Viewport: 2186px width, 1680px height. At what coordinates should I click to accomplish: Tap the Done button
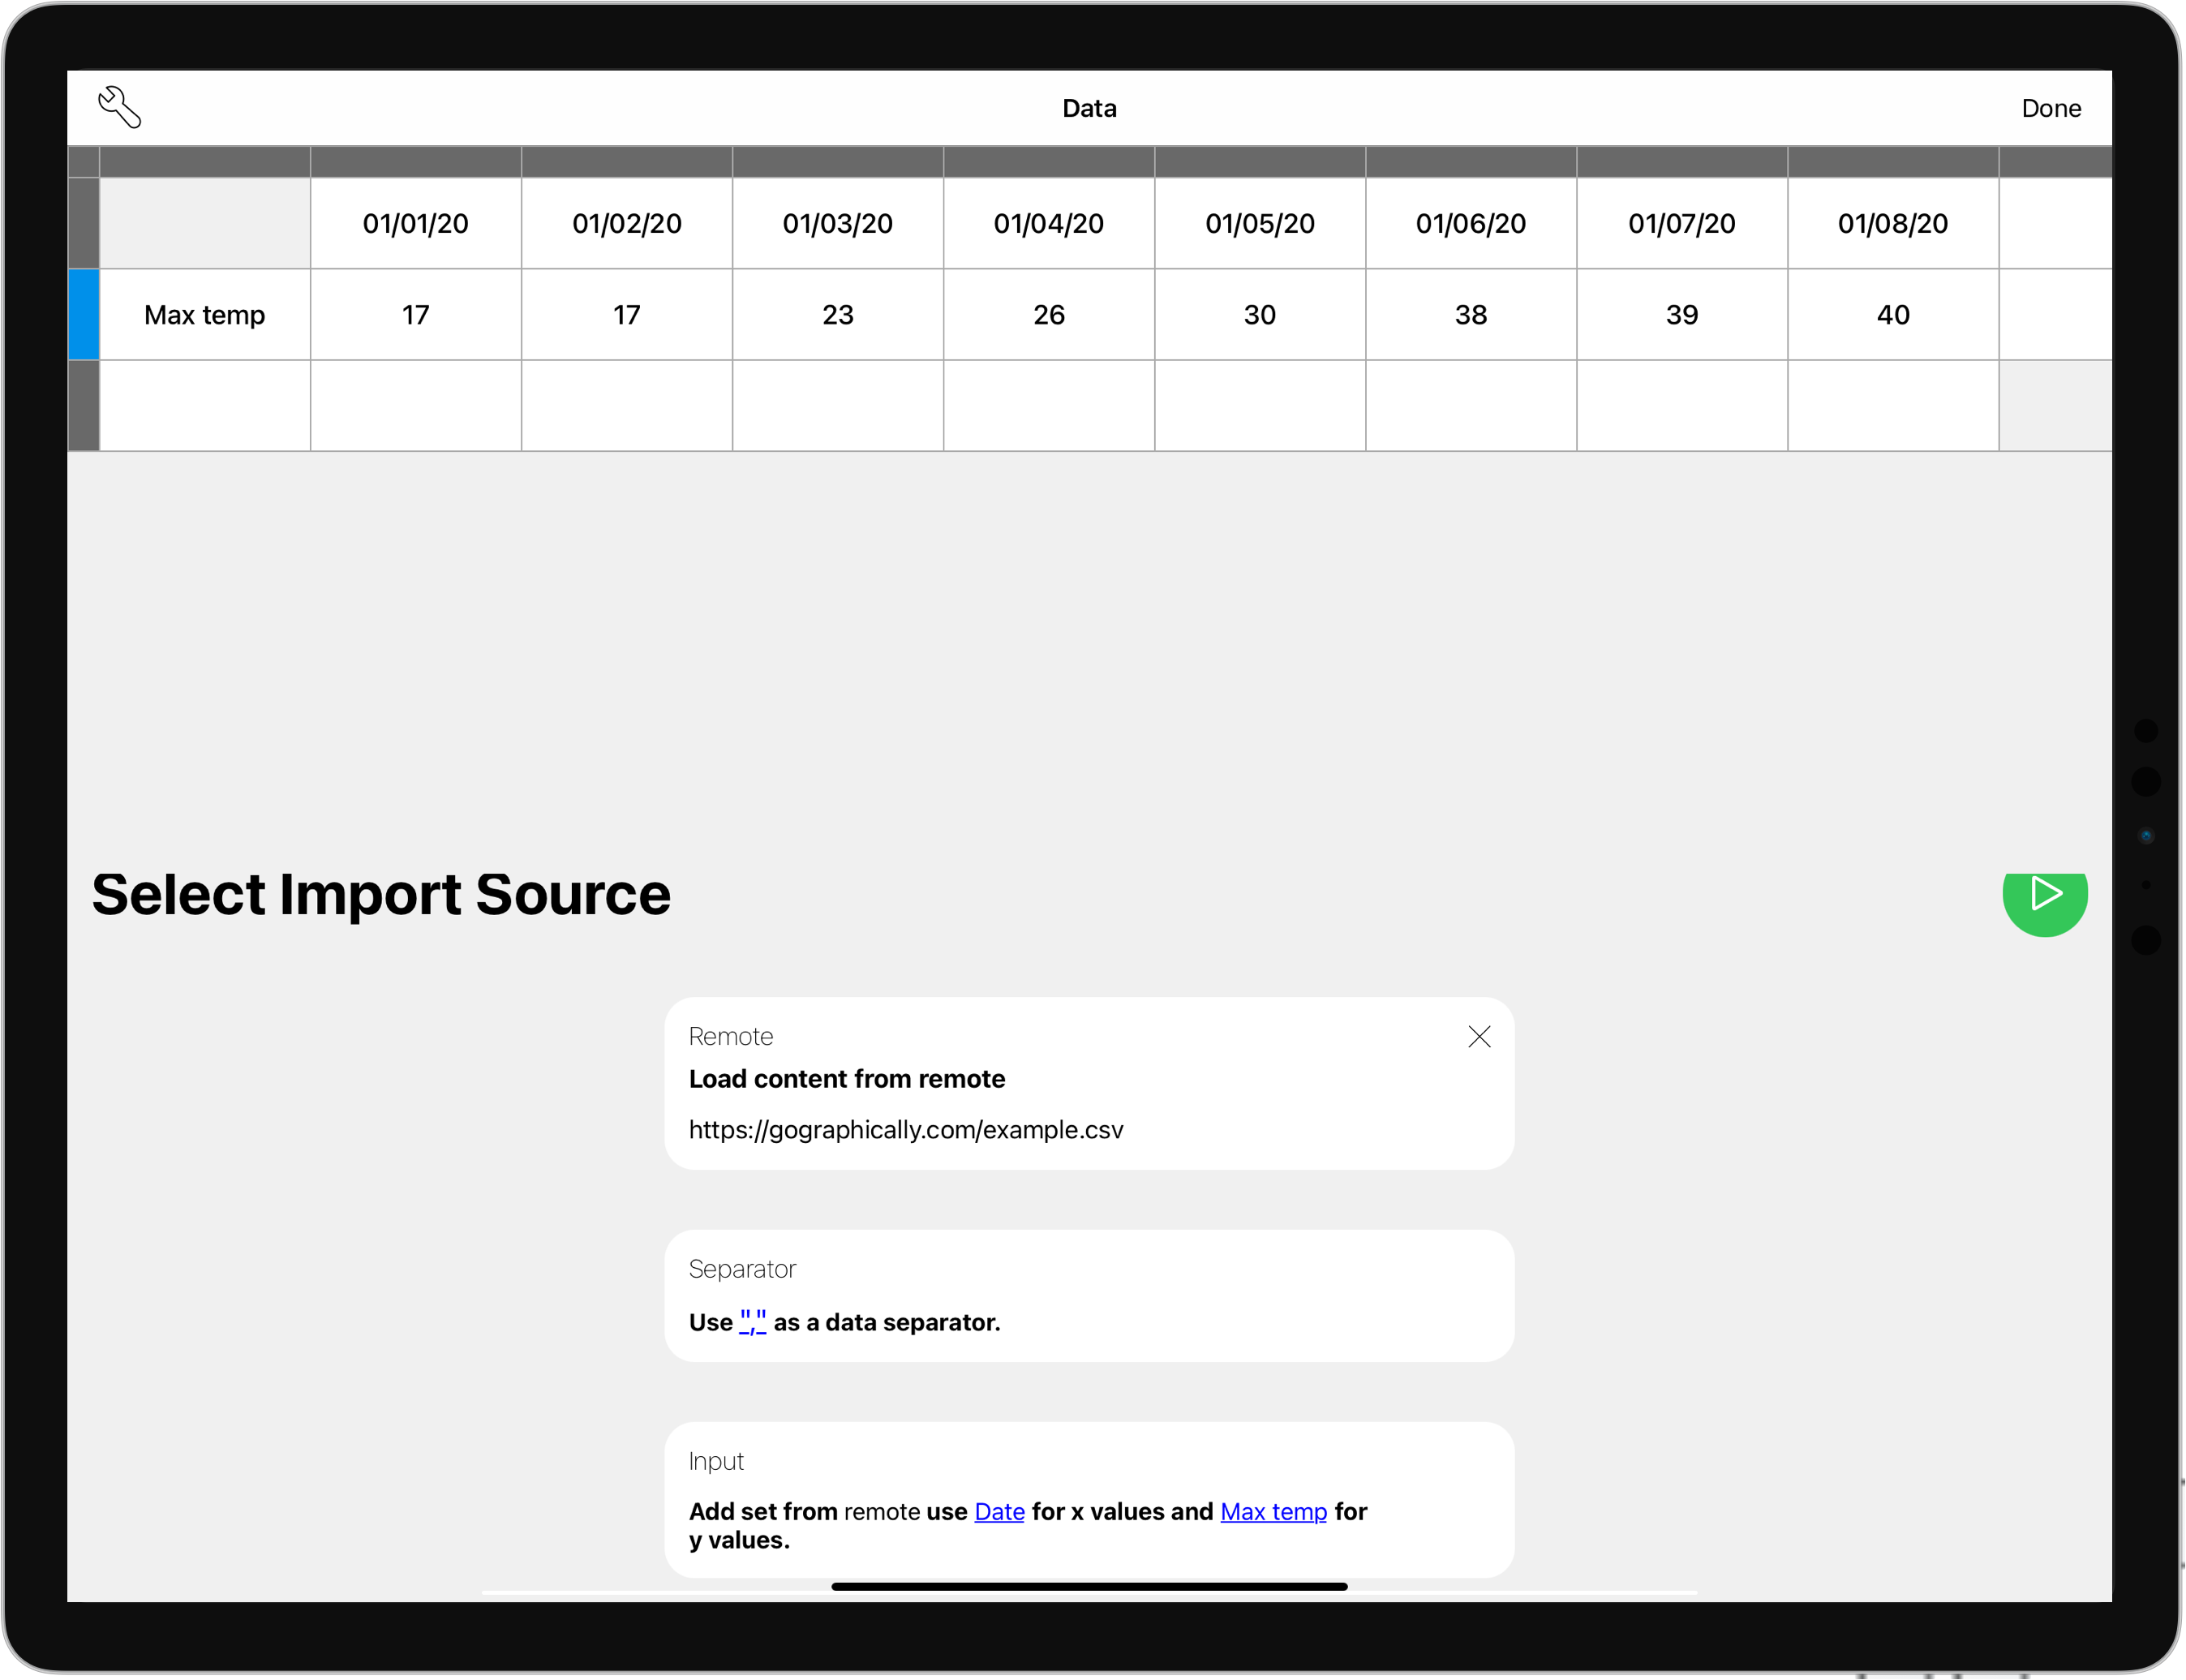(2050, 108)
